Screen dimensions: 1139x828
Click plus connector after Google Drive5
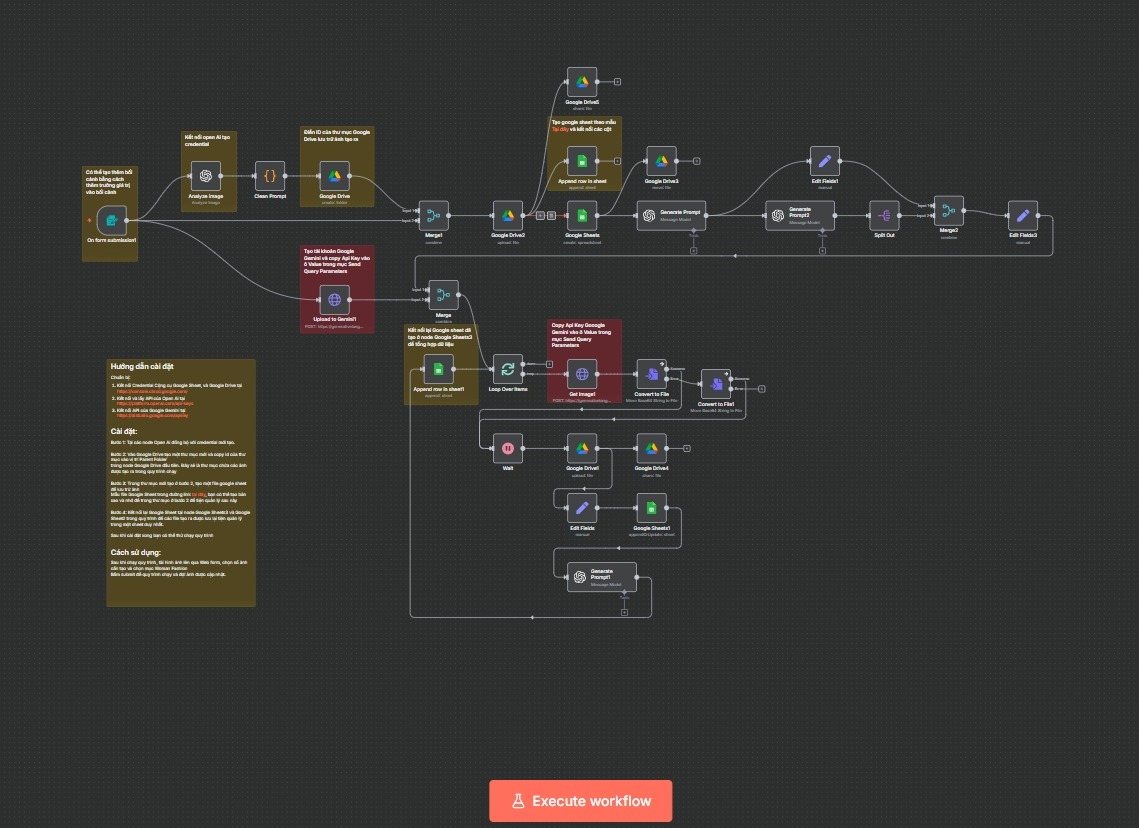(617, 82)
